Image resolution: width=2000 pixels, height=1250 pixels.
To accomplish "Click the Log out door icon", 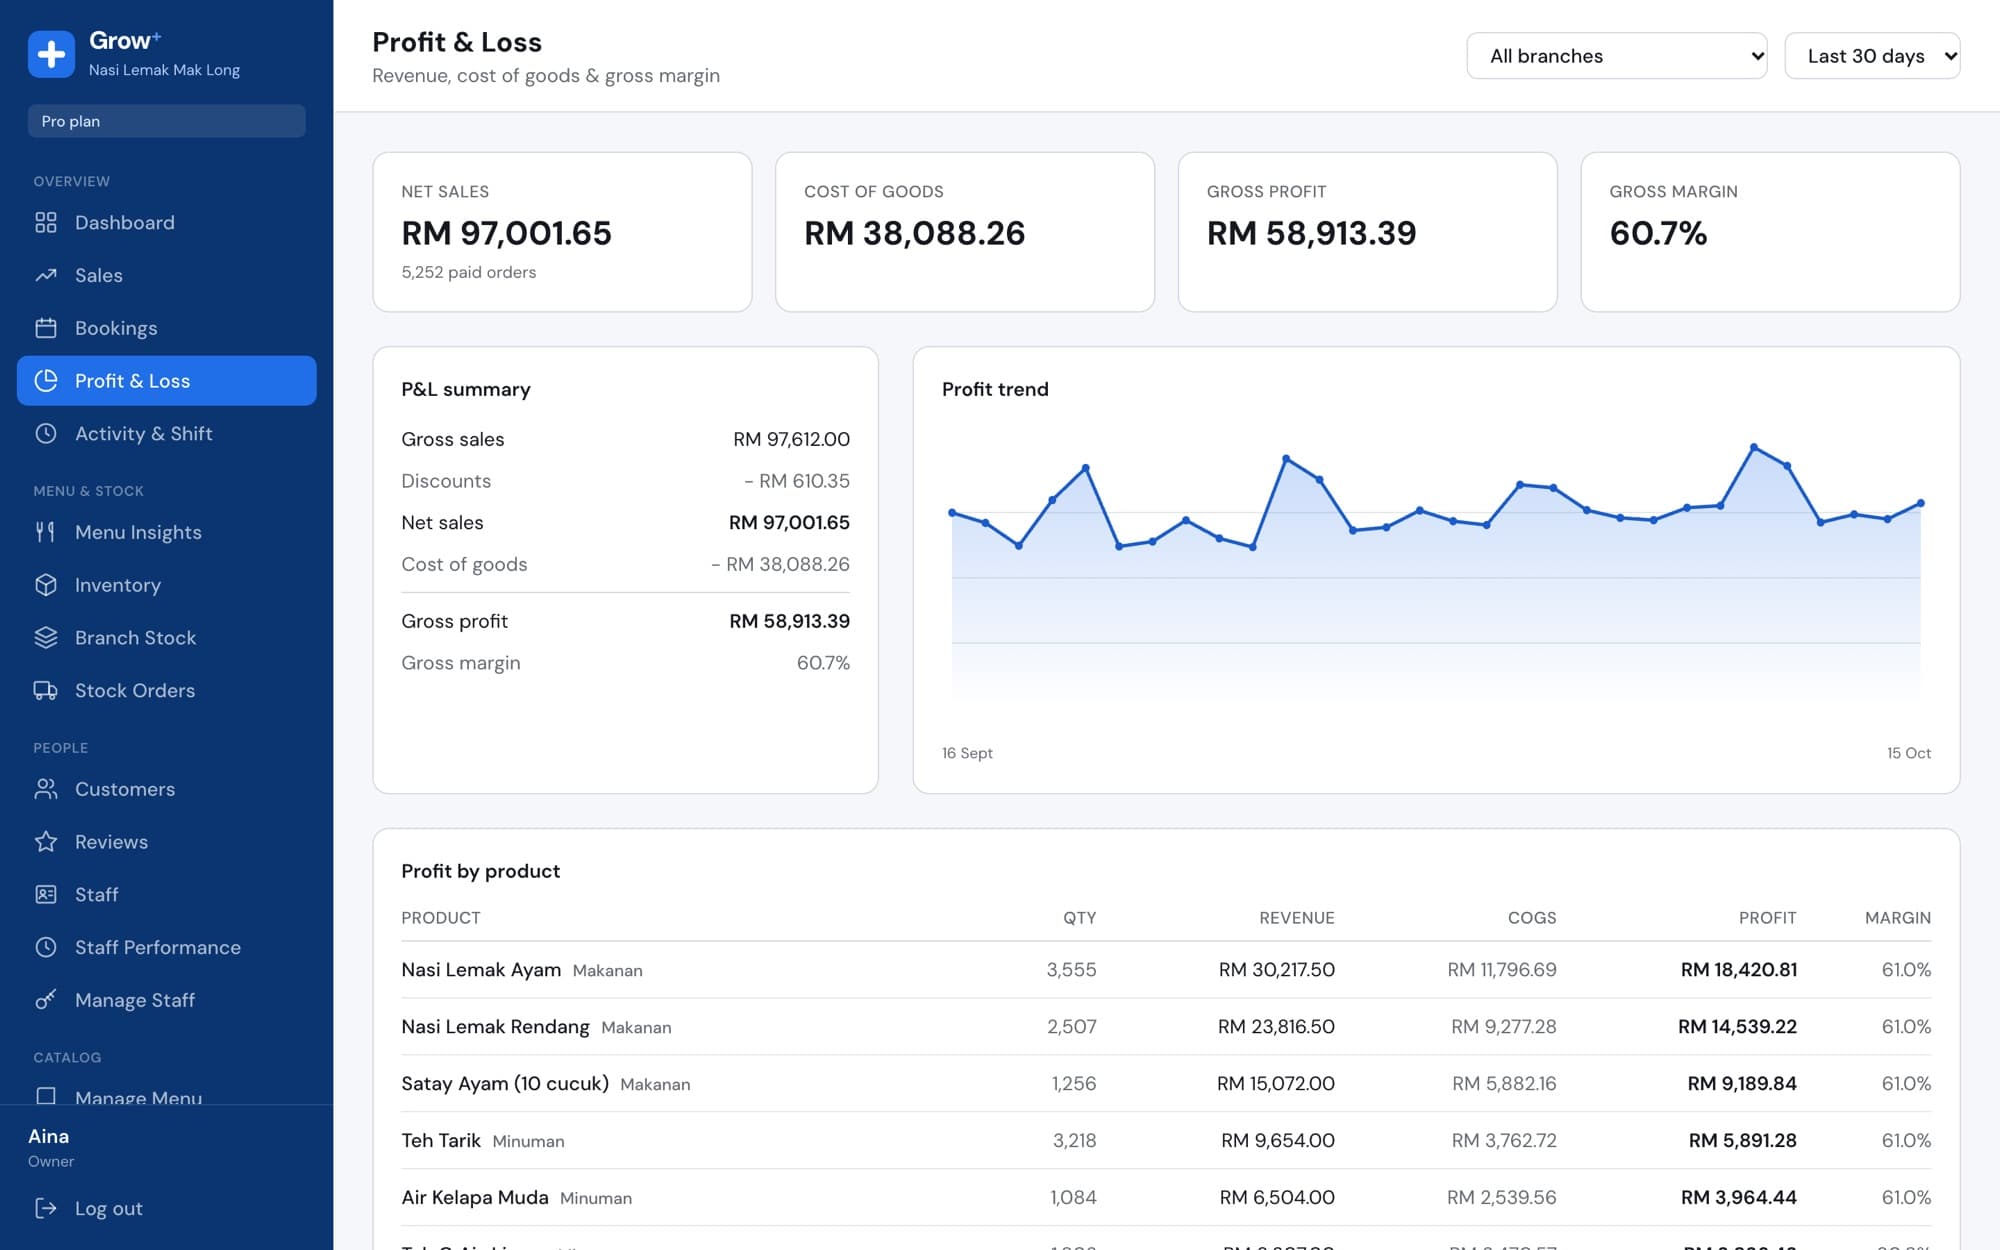I will coord(46,1208).
